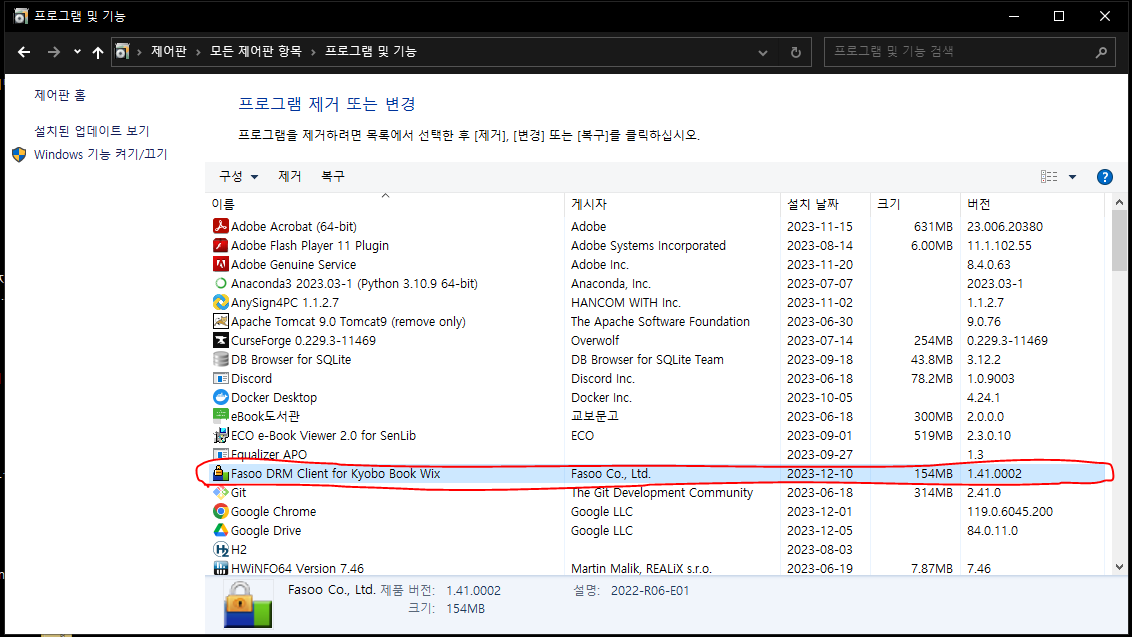Click the DB Browser for SQLite icon
Screen dimensions: 1132x637
(221, 359)
